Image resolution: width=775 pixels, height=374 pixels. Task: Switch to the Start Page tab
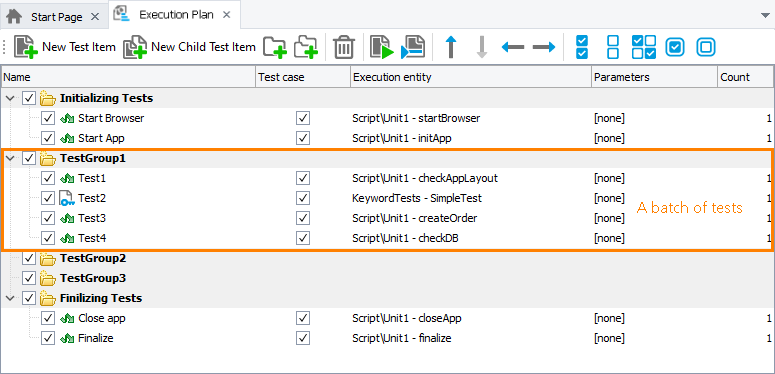[x=51, y=17]
